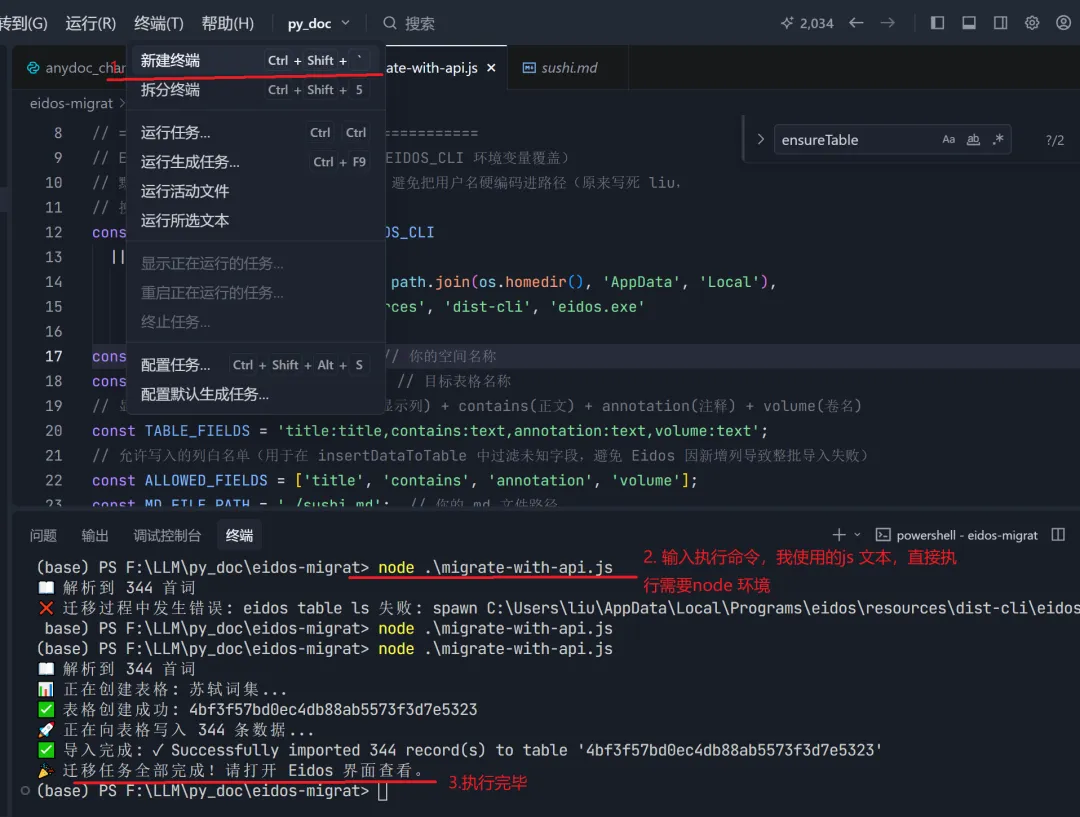Viewport: 1080px width, 817px height.
Task: Open the 运行(R) menu
Action: click(90, 23)
